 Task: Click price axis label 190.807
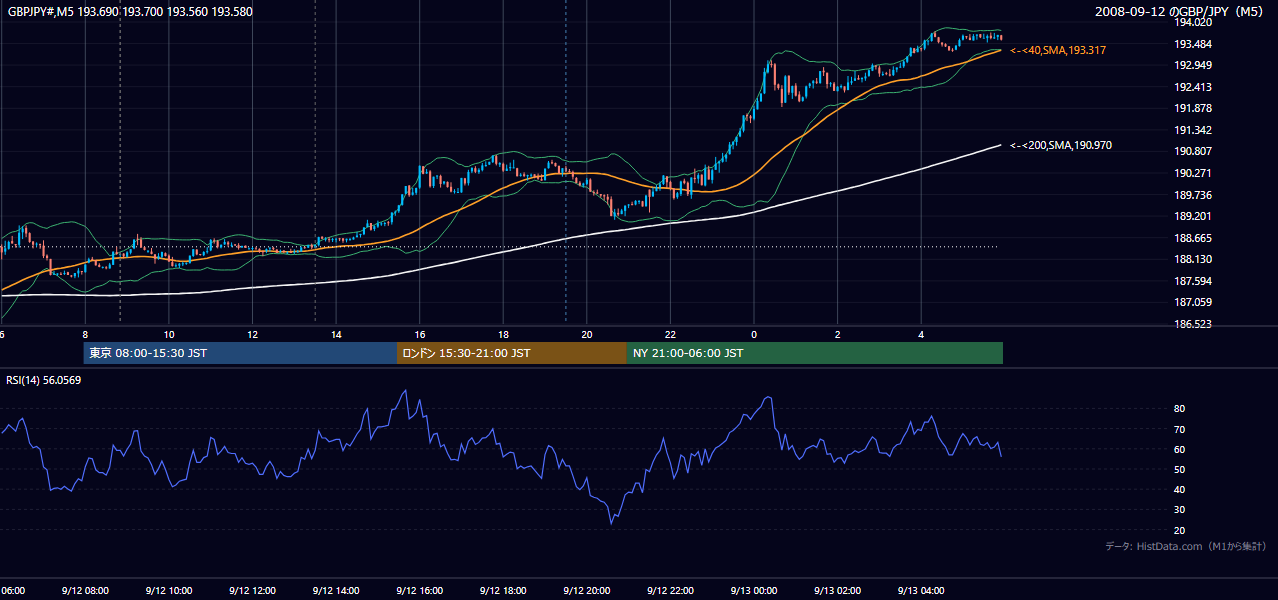pos(1193,152)
